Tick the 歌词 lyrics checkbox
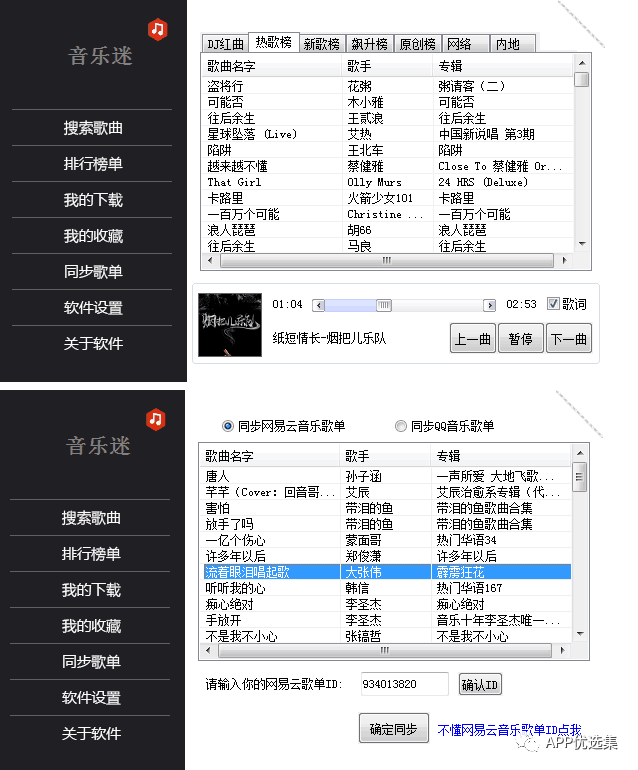 pyautogui.click(x=553, y=304)
